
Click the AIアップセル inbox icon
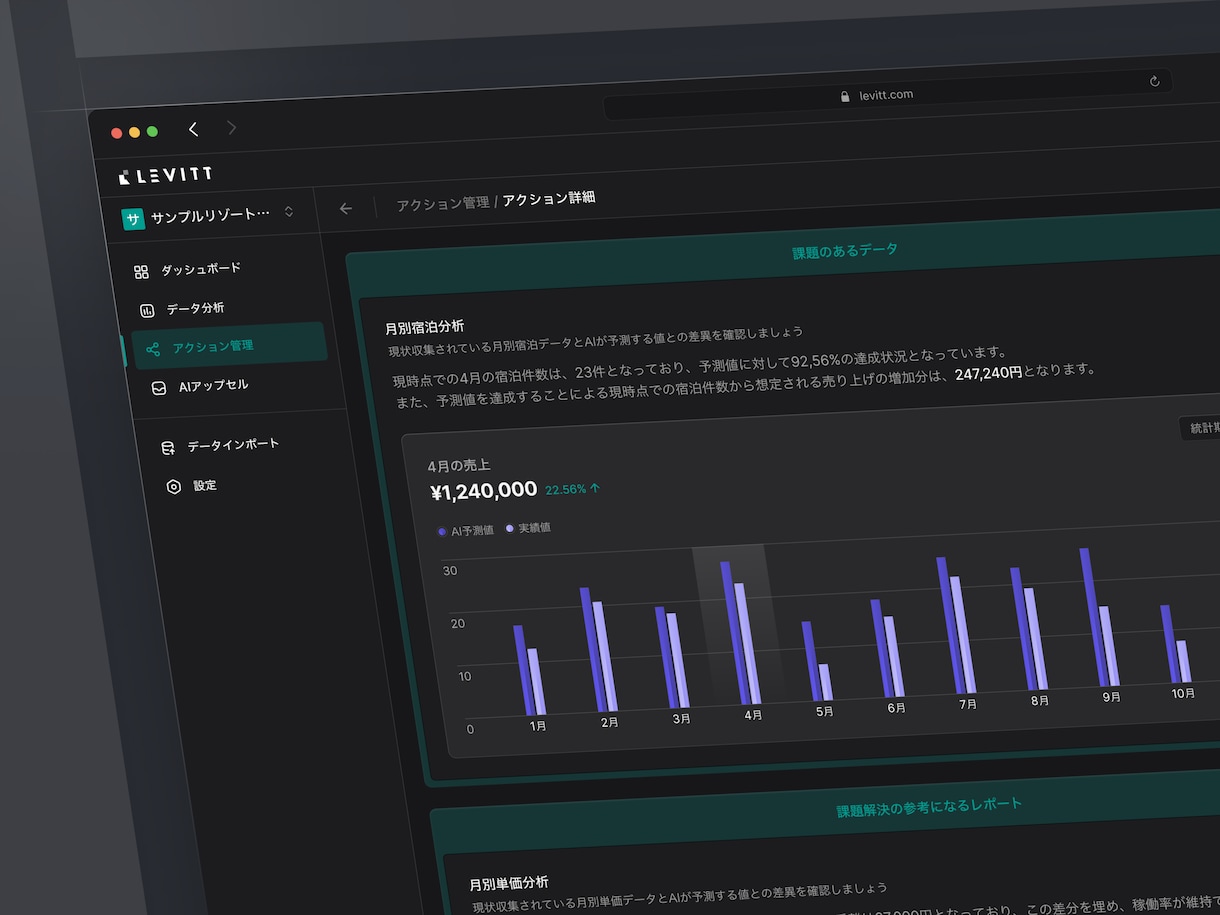tap(159, 388)
